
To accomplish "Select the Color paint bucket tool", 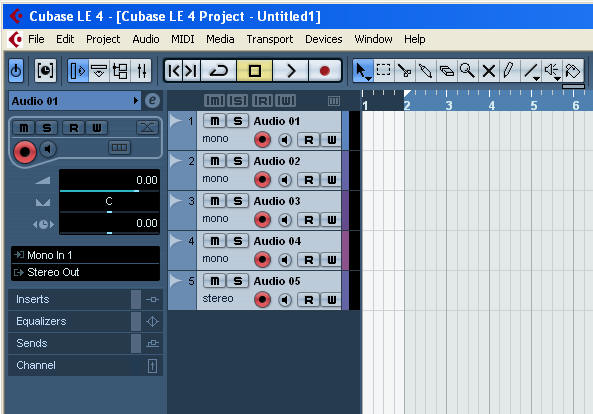I will tap(573, 71).
